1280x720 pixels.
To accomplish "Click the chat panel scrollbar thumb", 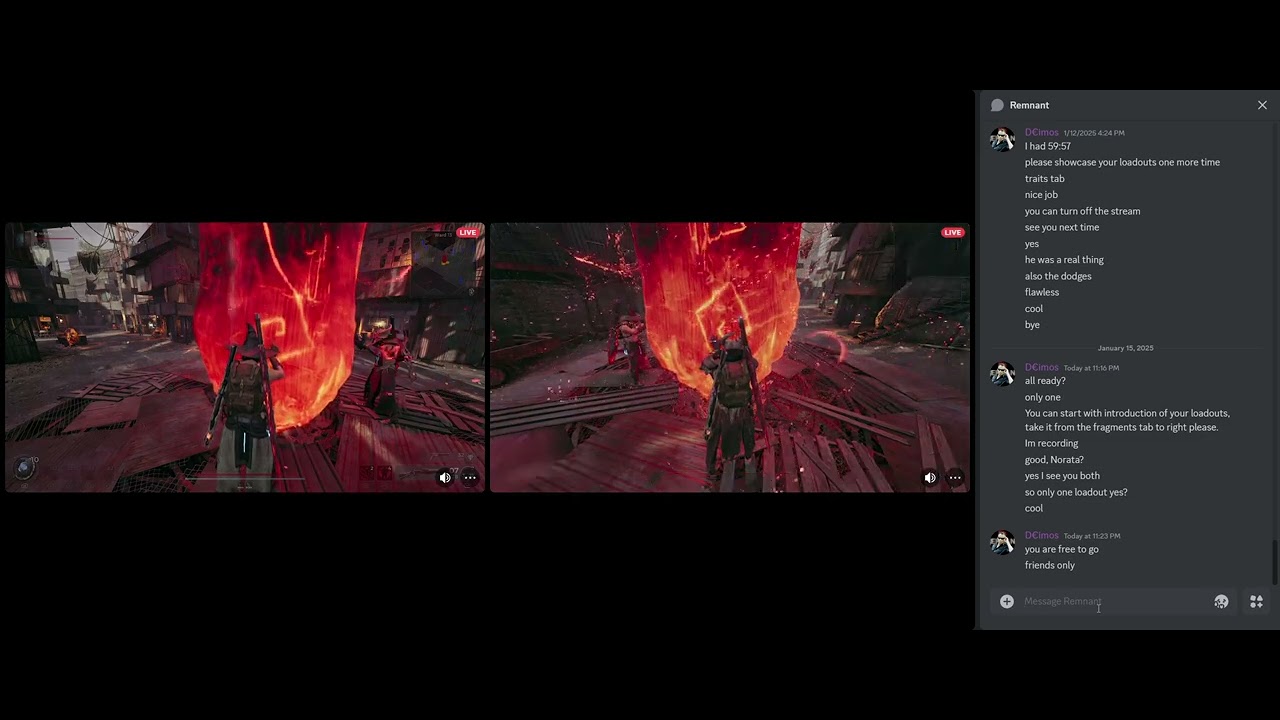I will [x=1274, y=562].
